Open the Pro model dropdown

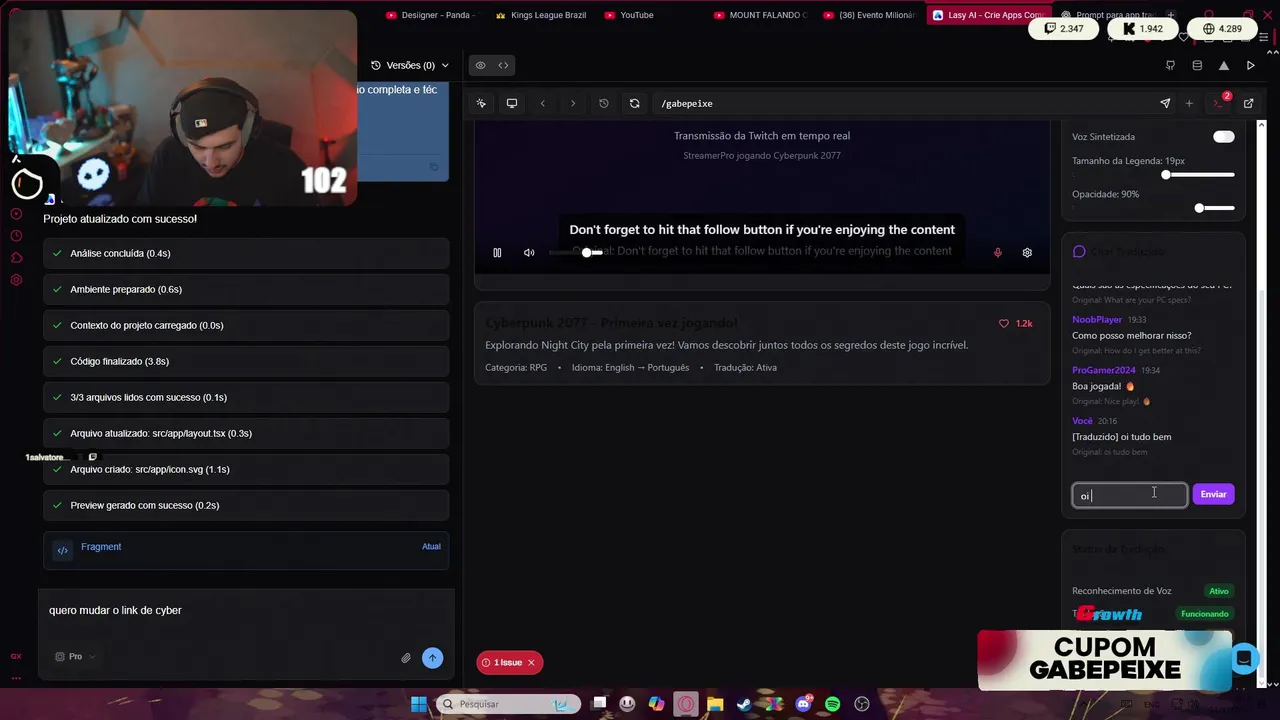pyautogui.click(x=75, y=657)
